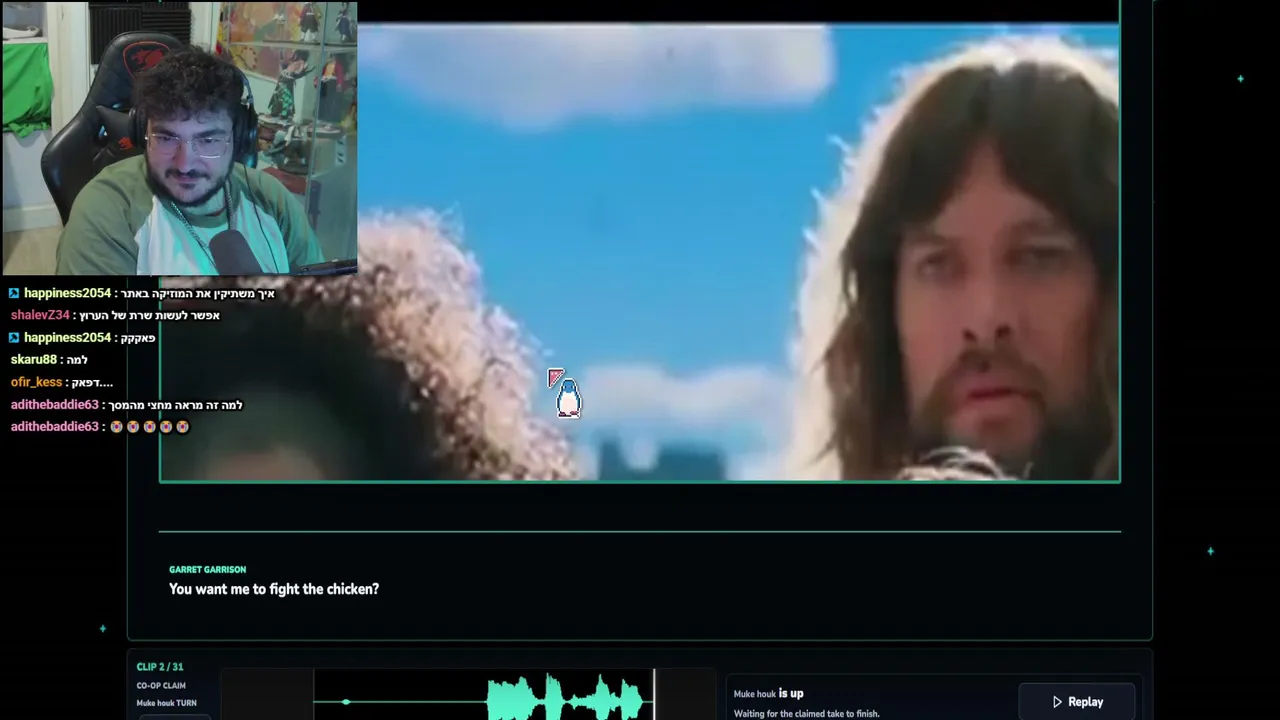
Task: Click the subtitle "You want me to fight the chicken?"
Action: click(x=274, y=589)
